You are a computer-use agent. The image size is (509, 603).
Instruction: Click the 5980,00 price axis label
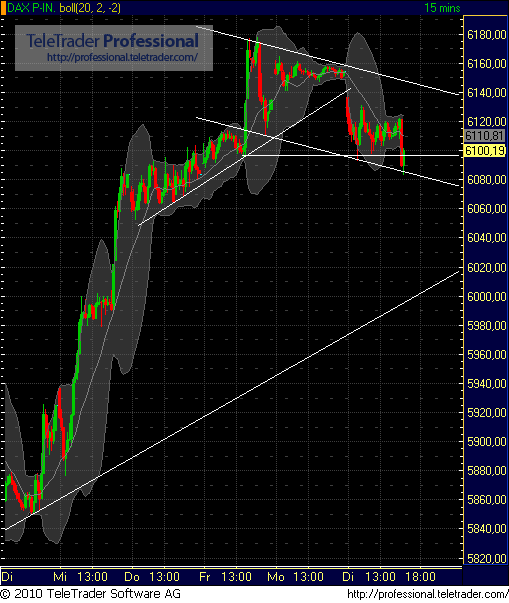click(486, 326)
